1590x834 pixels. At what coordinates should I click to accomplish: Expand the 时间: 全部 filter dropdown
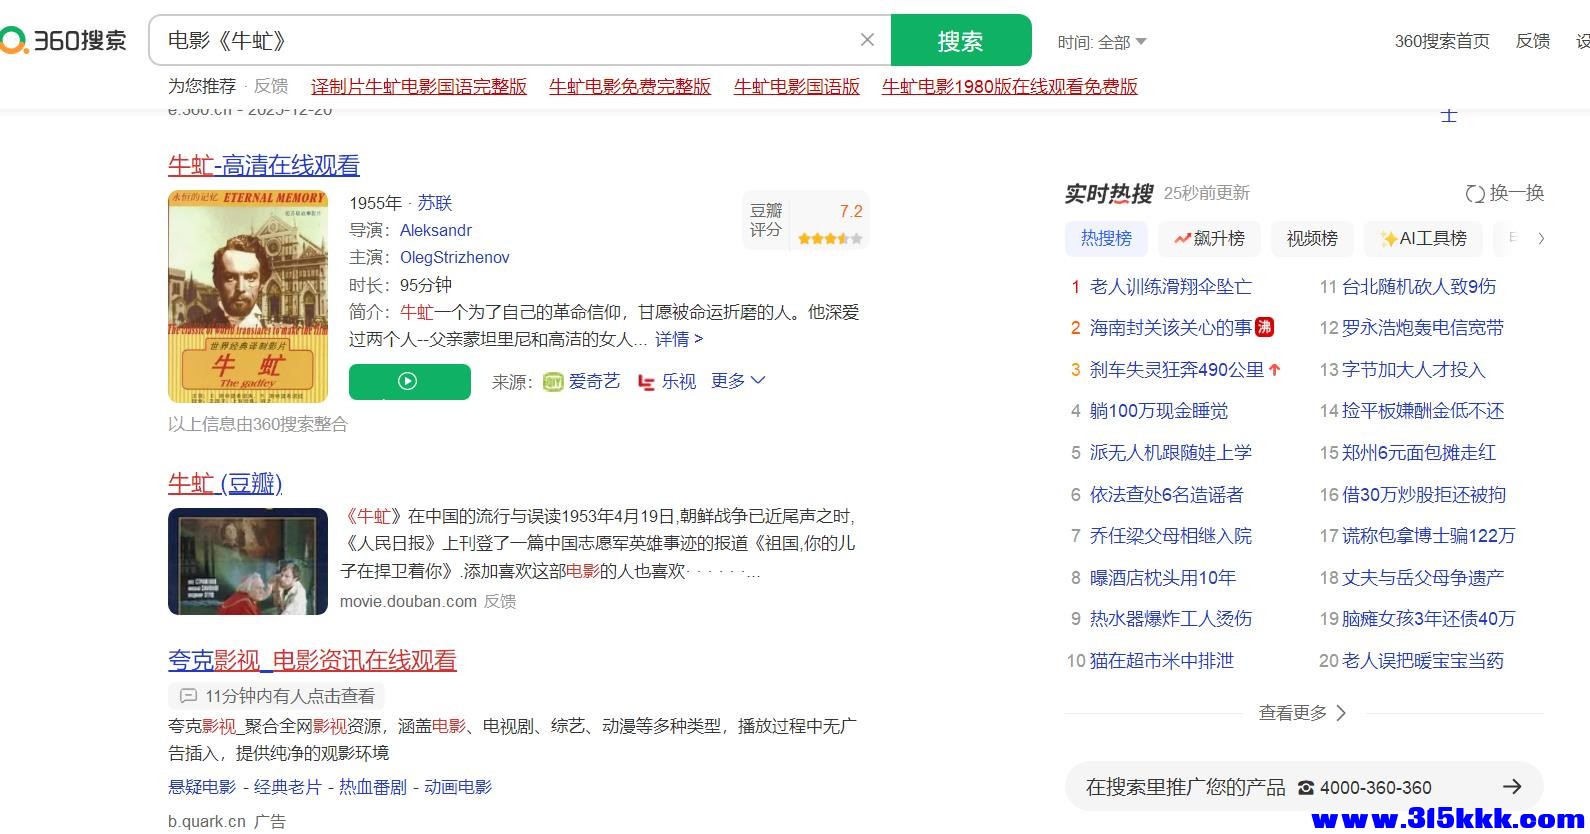1102,42
